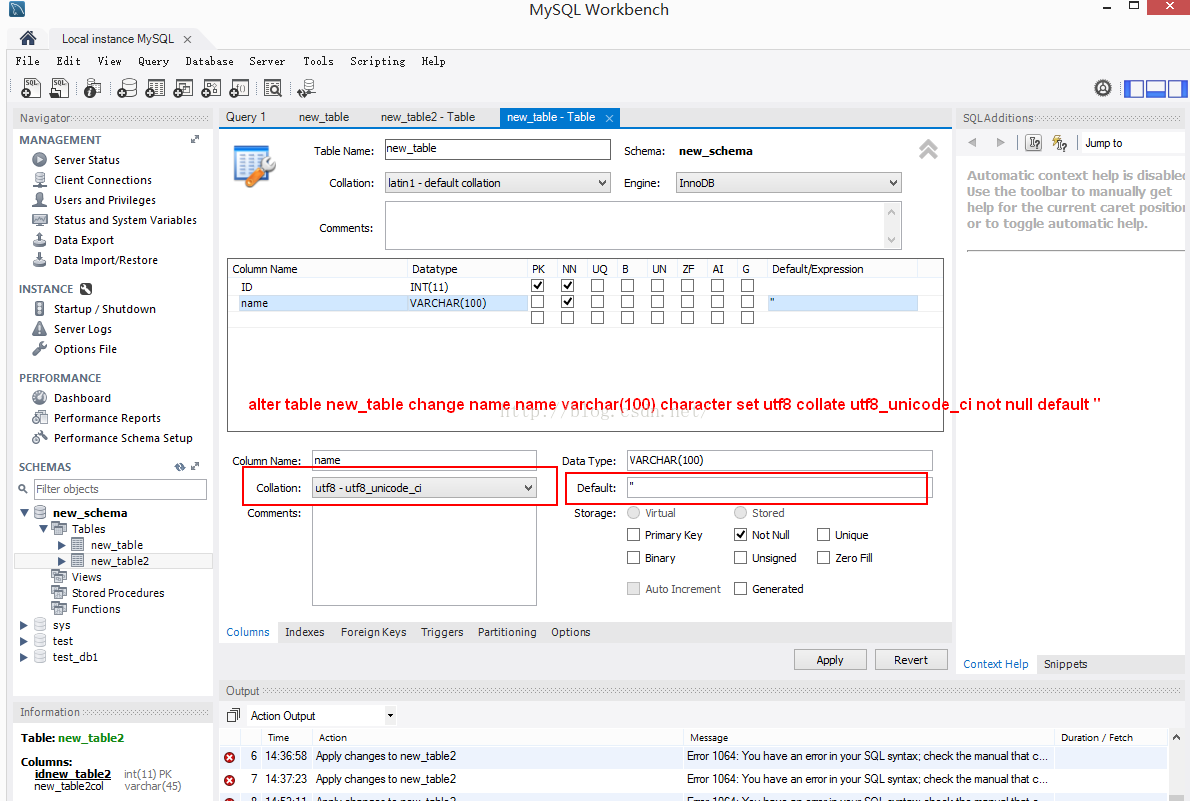Click the SQL Additions forward arrow
Image resolution: width=1190 pixels, height=801 pixels.
[1000, 143]
